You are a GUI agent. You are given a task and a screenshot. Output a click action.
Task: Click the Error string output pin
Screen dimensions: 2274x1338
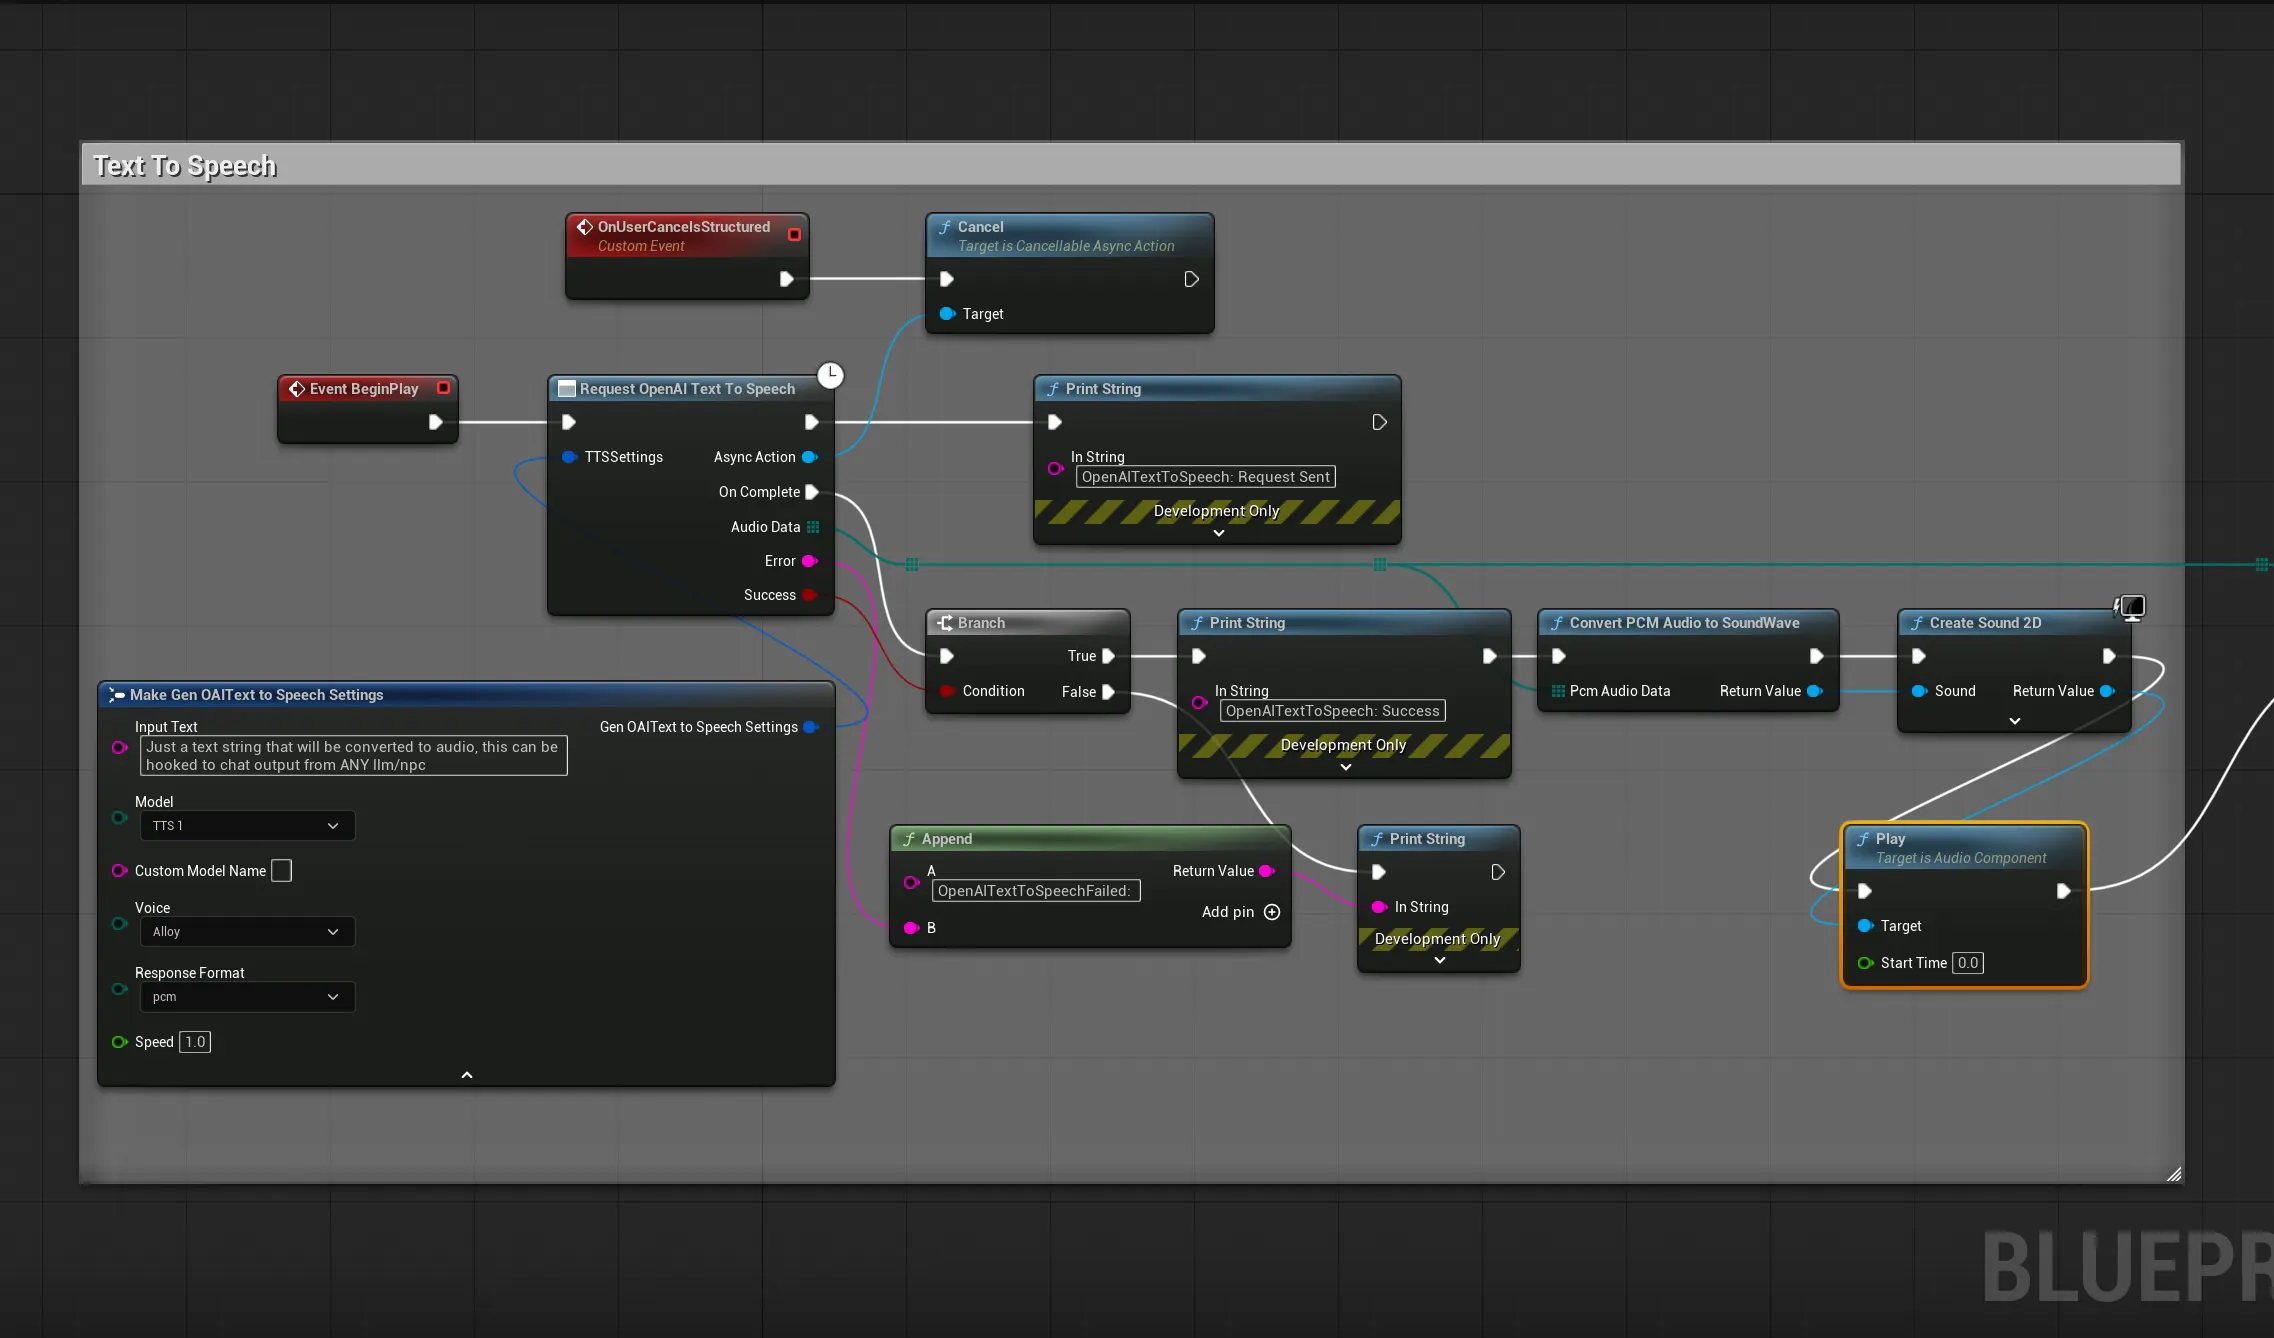[x=810, y=561]
